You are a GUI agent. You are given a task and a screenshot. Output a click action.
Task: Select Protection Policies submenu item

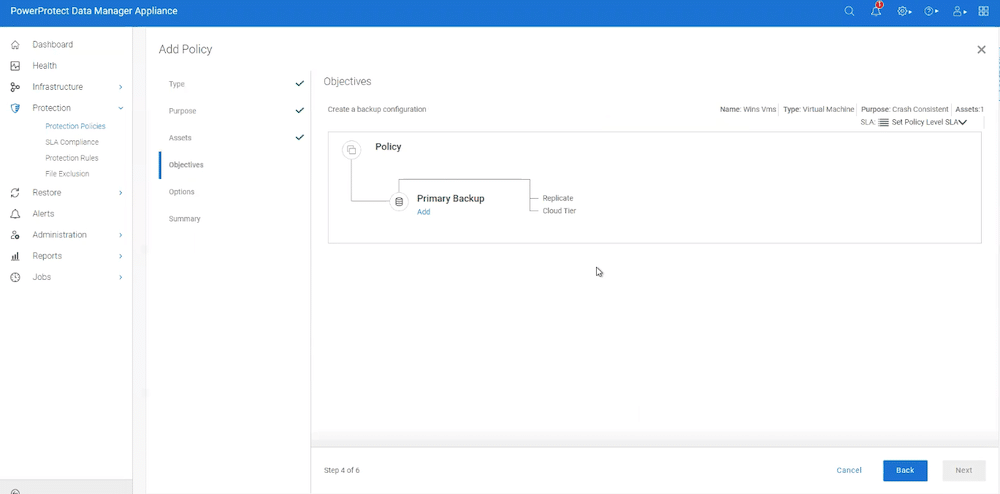(x=75, y=126)
